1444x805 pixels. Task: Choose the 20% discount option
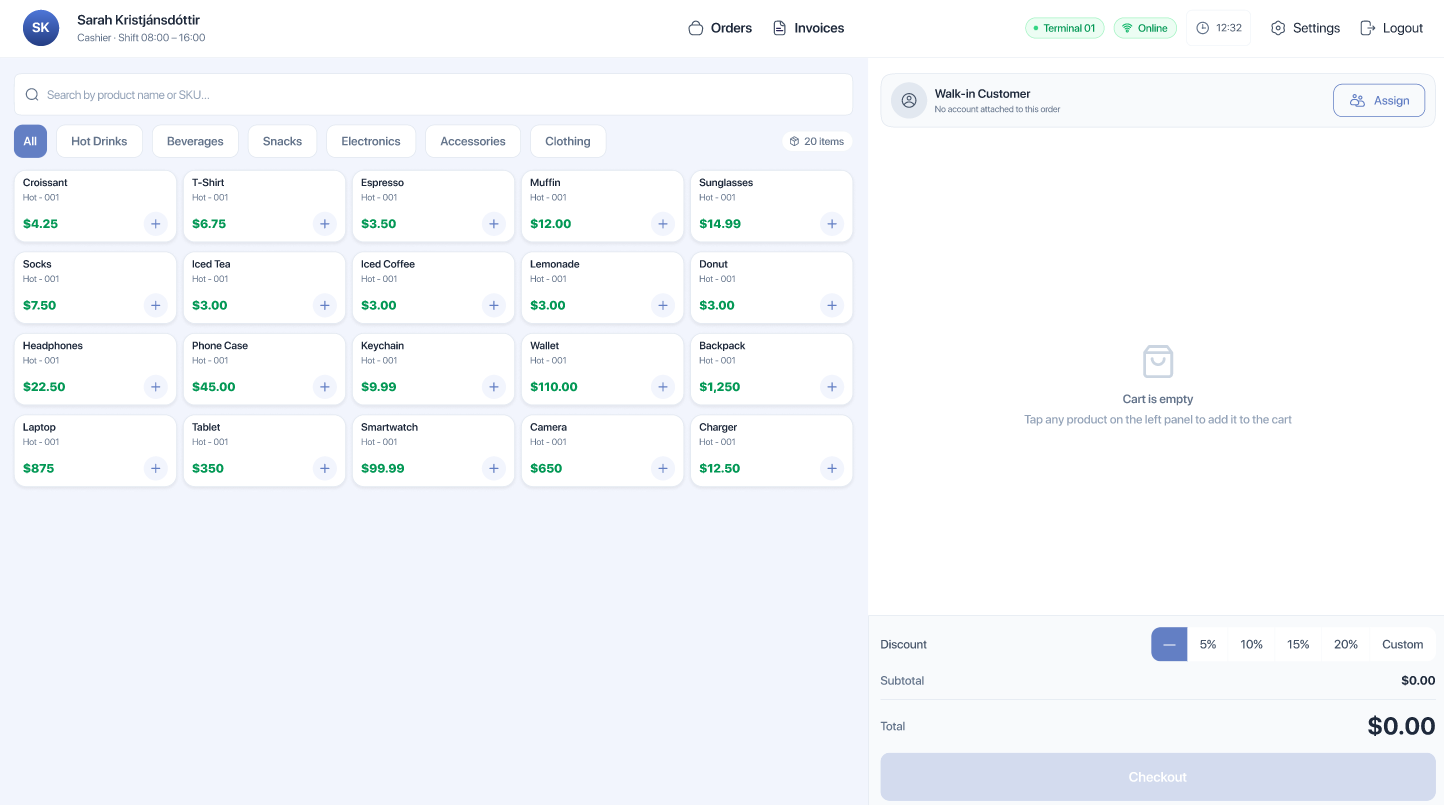pyautogui.click(x=1346, y=644)
